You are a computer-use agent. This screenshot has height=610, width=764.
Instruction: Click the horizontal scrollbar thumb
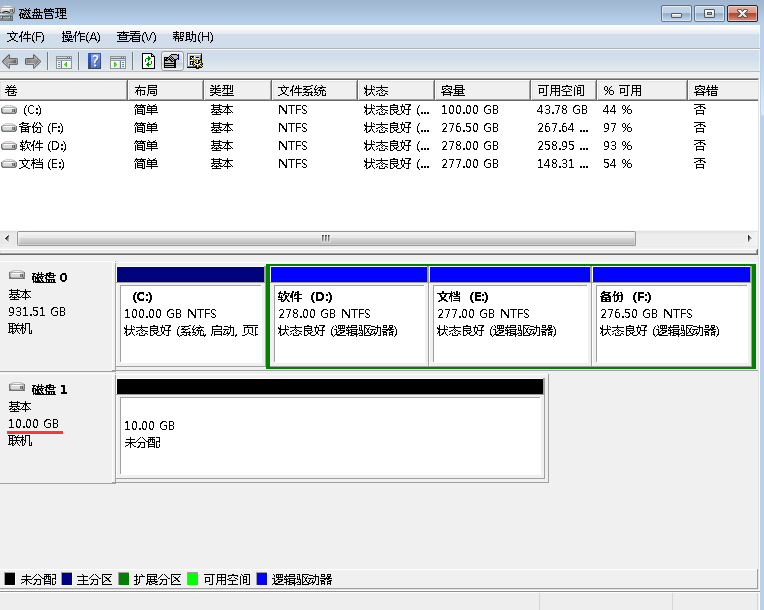[326, 239]
